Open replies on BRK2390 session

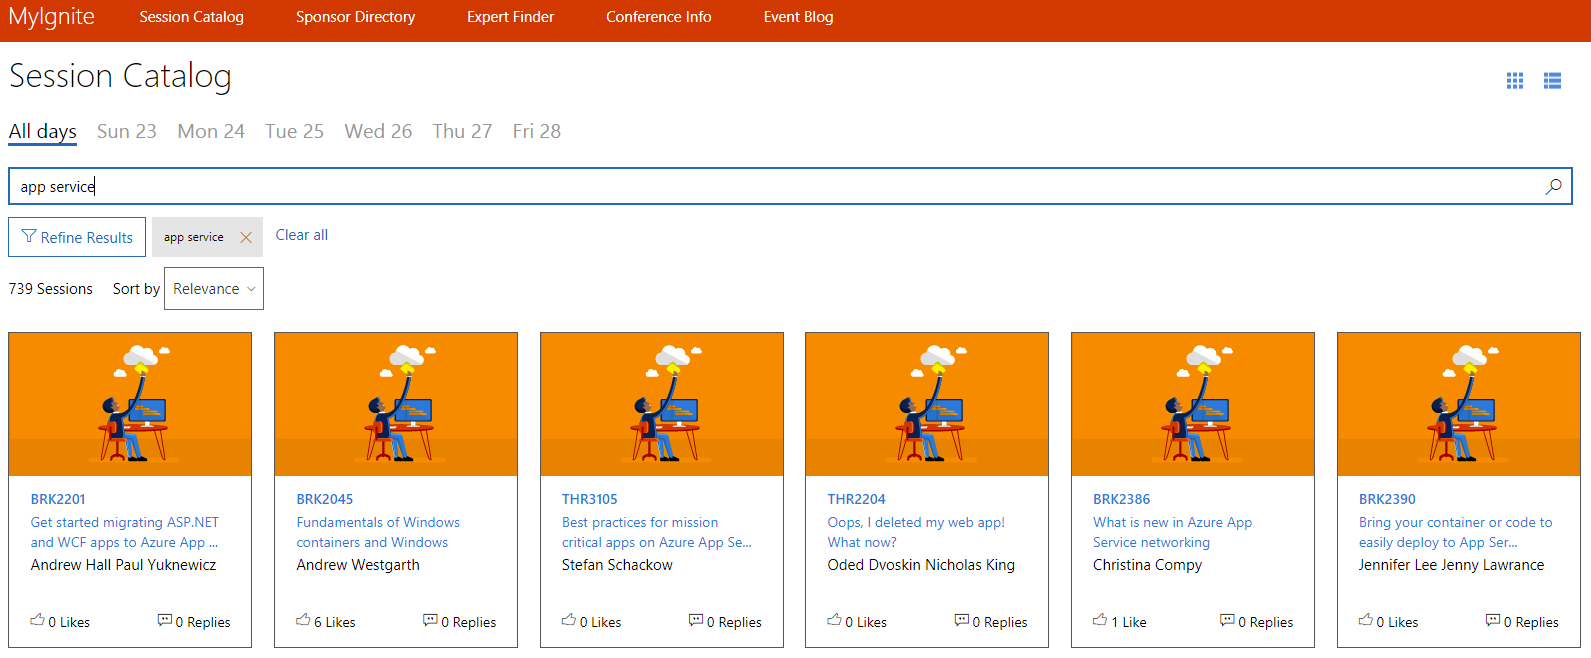(x=1492, y=621)
